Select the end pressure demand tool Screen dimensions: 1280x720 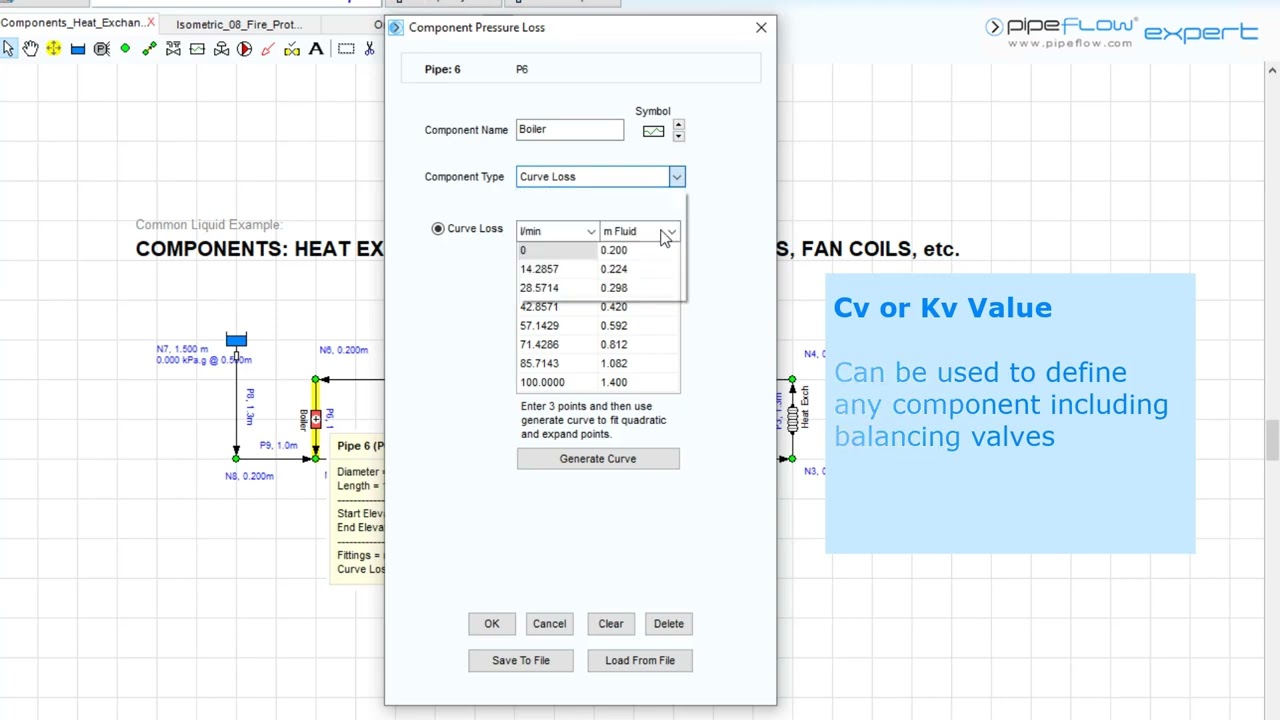101,48
